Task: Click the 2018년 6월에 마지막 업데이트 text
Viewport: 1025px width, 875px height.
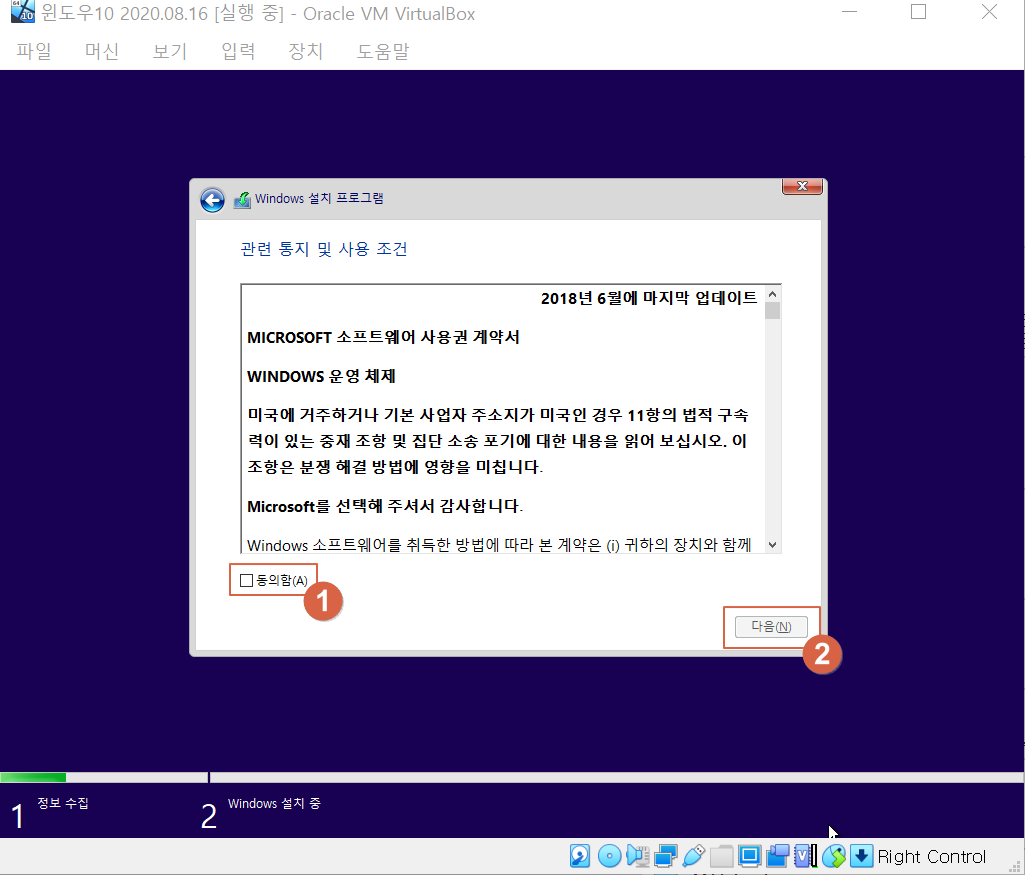Action: (649, 298)
